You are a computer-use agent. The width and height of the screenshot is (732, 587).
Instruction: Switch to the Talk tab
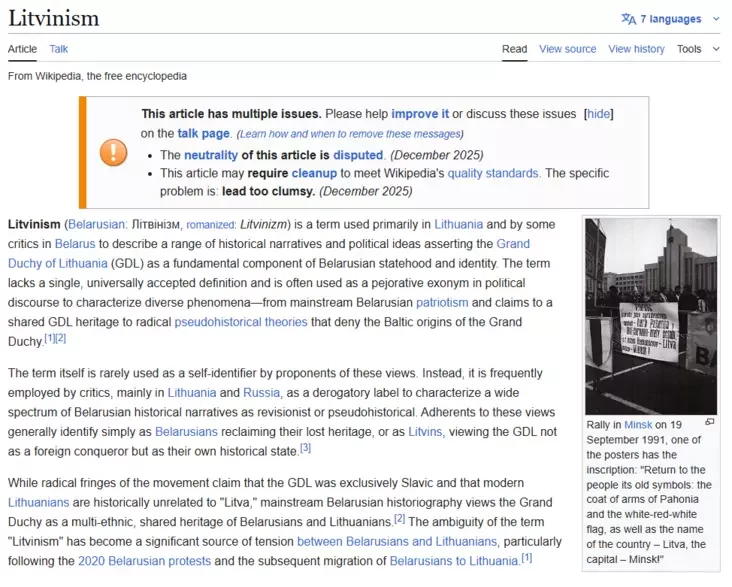59,49
